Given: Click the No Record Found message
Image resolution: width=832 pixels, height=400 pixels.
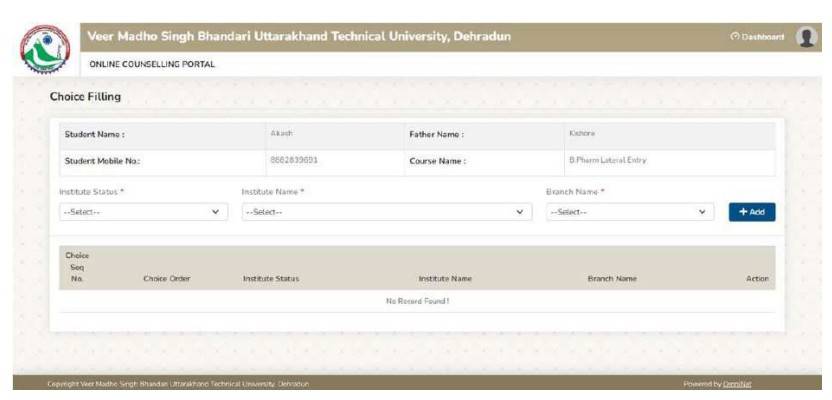Looking at the screenshot, I should tap(418, 301).
